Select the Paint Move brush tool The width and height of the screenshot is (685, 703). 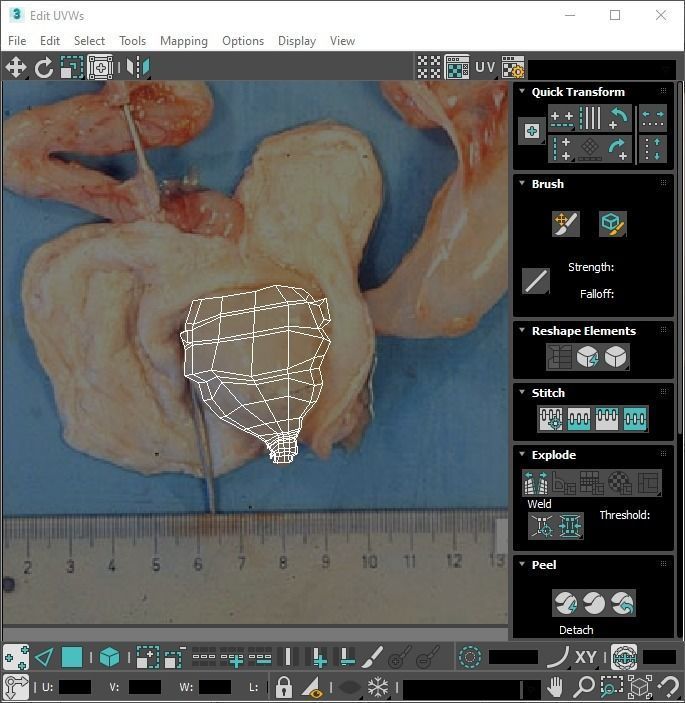click(566, 224)
